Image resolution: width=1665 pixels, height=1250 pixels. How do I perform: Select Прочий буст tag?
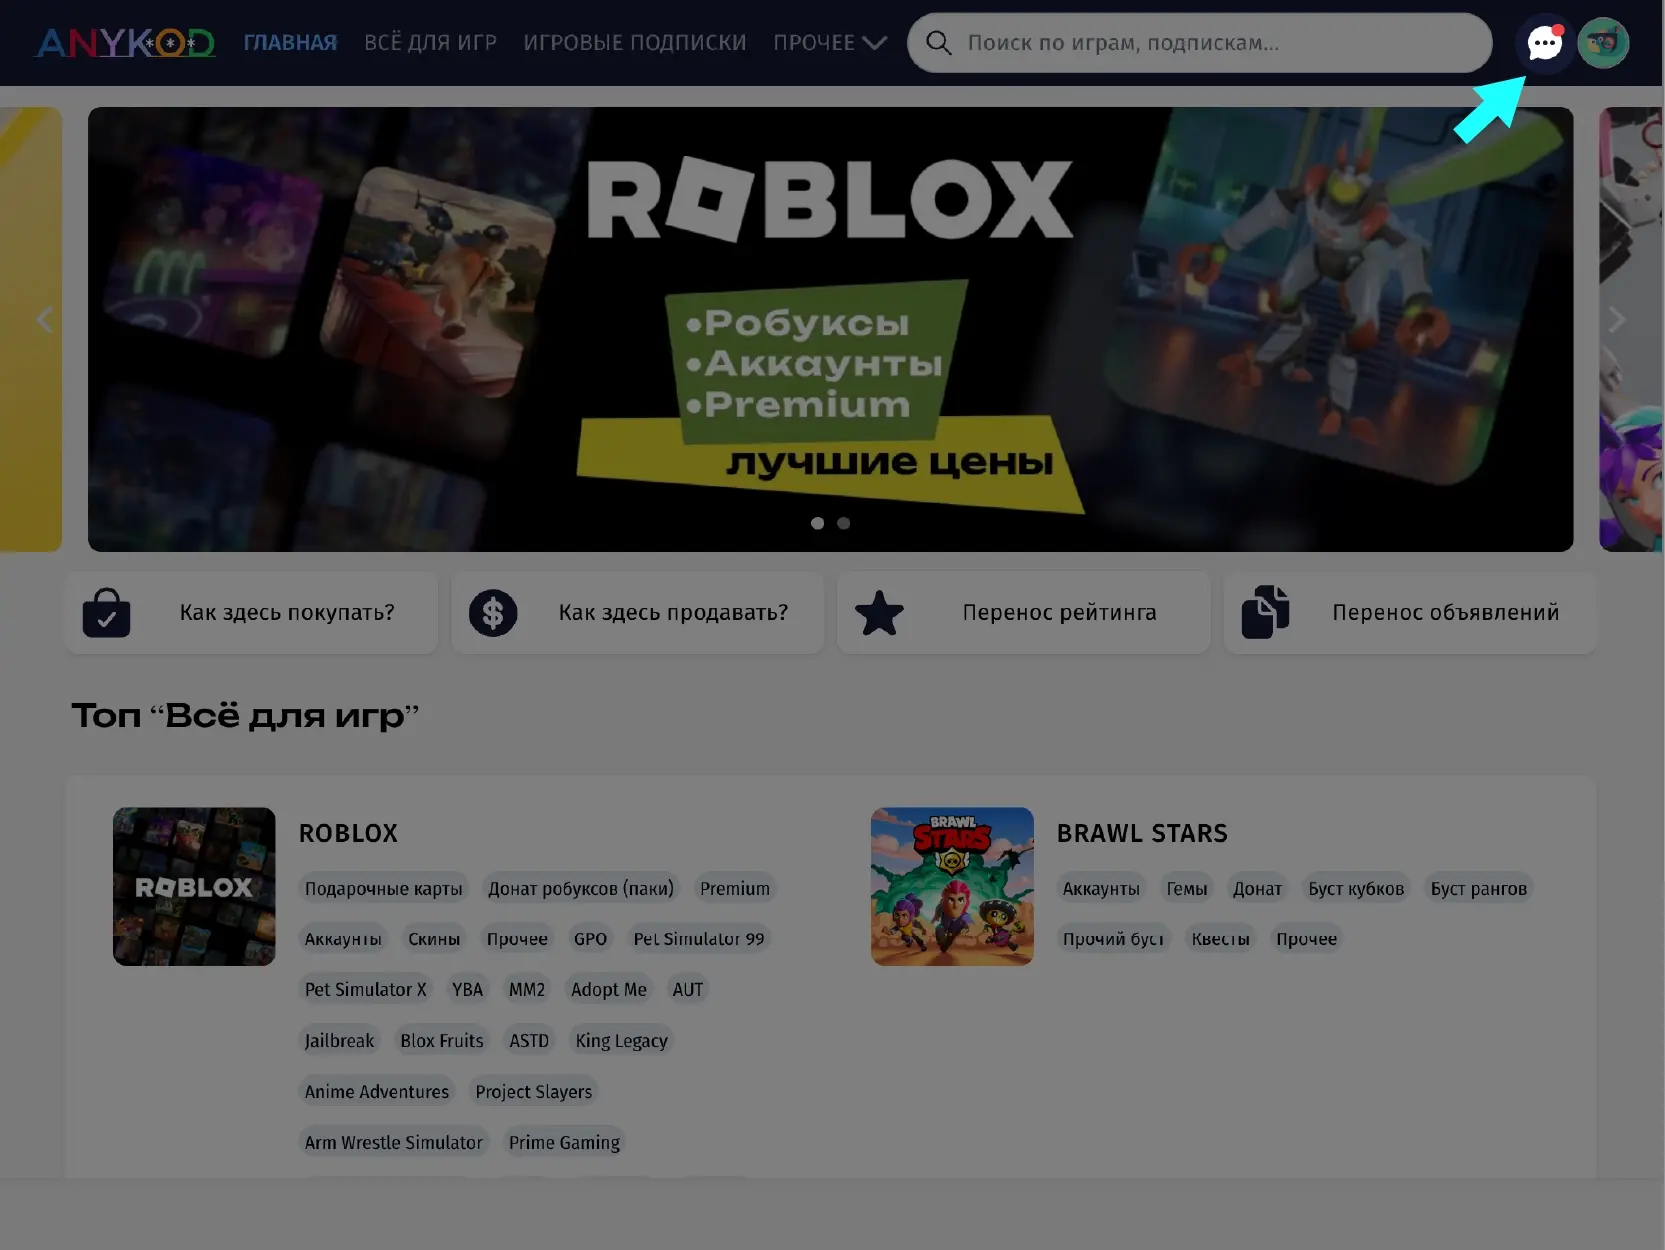click(x=1113, y=939)
